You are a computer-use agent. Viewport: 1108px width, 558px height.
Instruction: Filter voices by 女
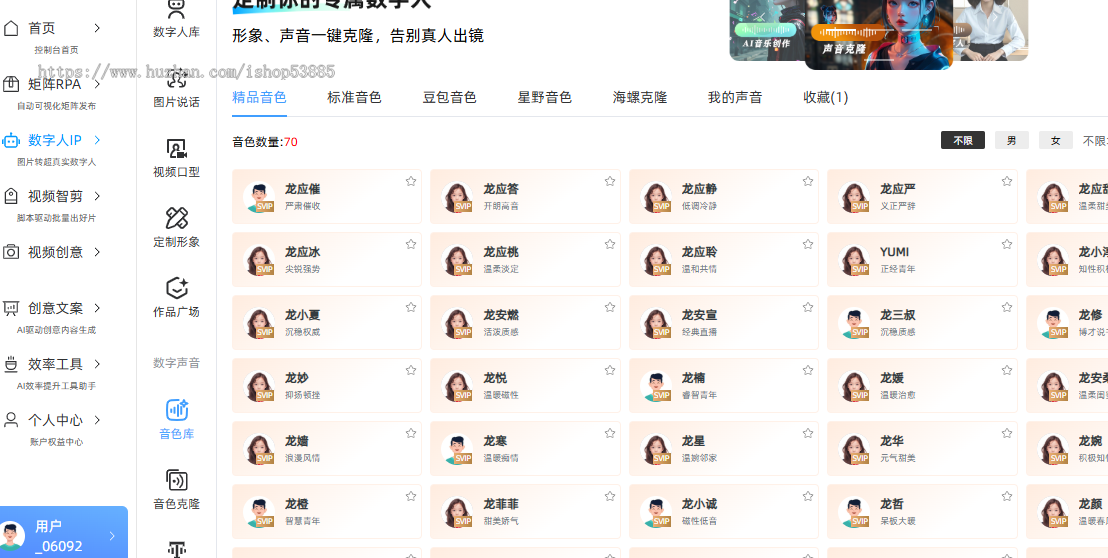[1056, 141]
